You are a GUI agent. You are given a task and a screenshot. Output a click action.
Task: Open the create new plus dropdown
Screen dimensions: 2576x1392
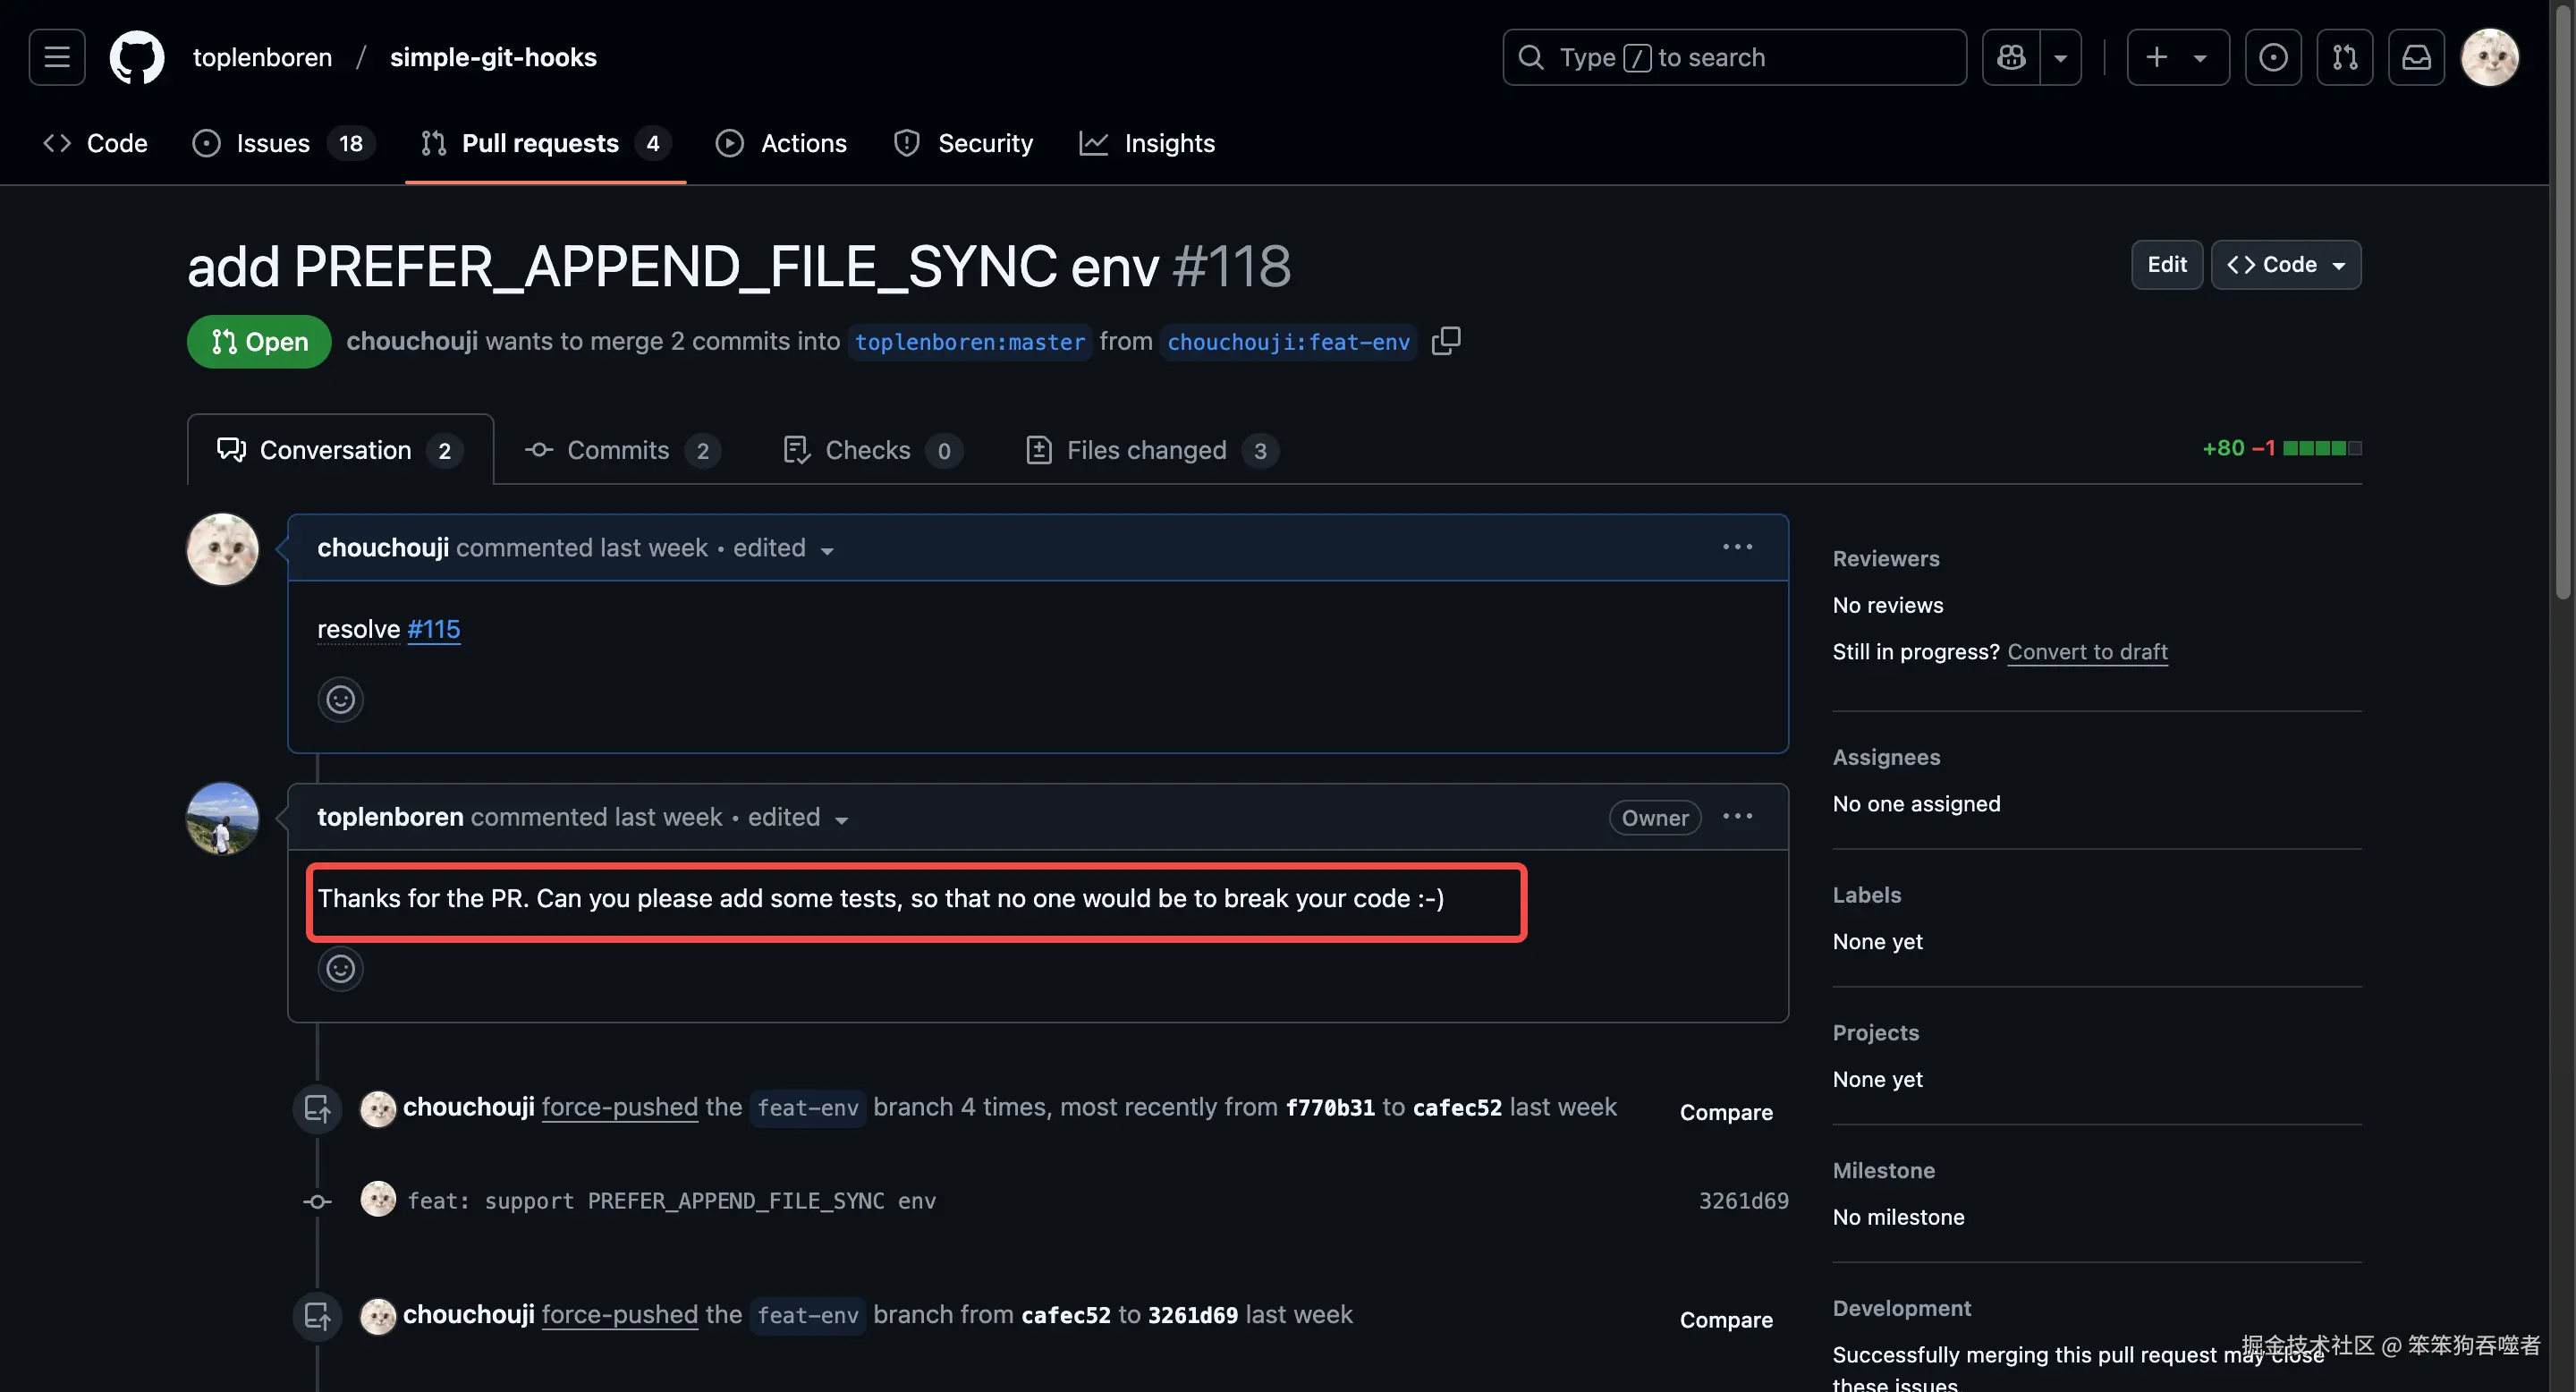click(x=2177, y=57)
